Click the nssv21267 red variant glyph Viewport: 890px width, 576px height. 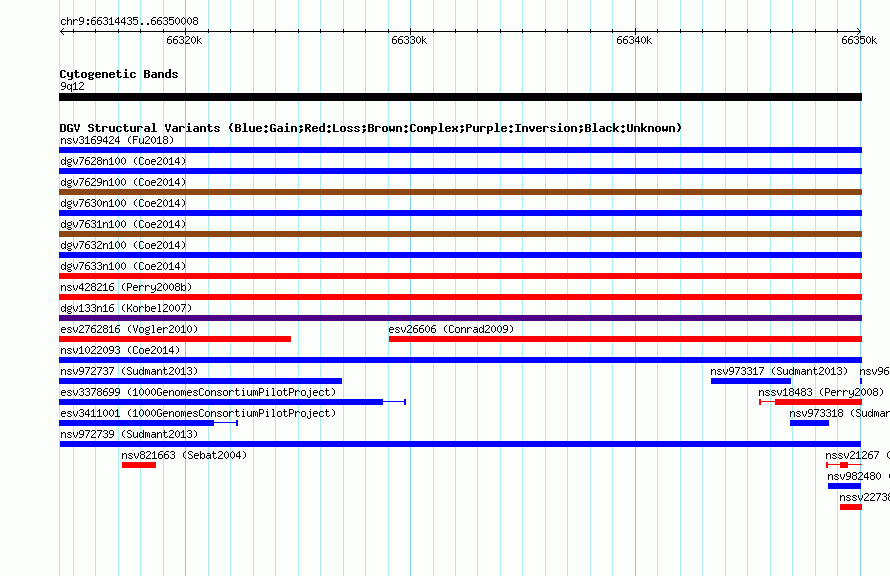844,465
